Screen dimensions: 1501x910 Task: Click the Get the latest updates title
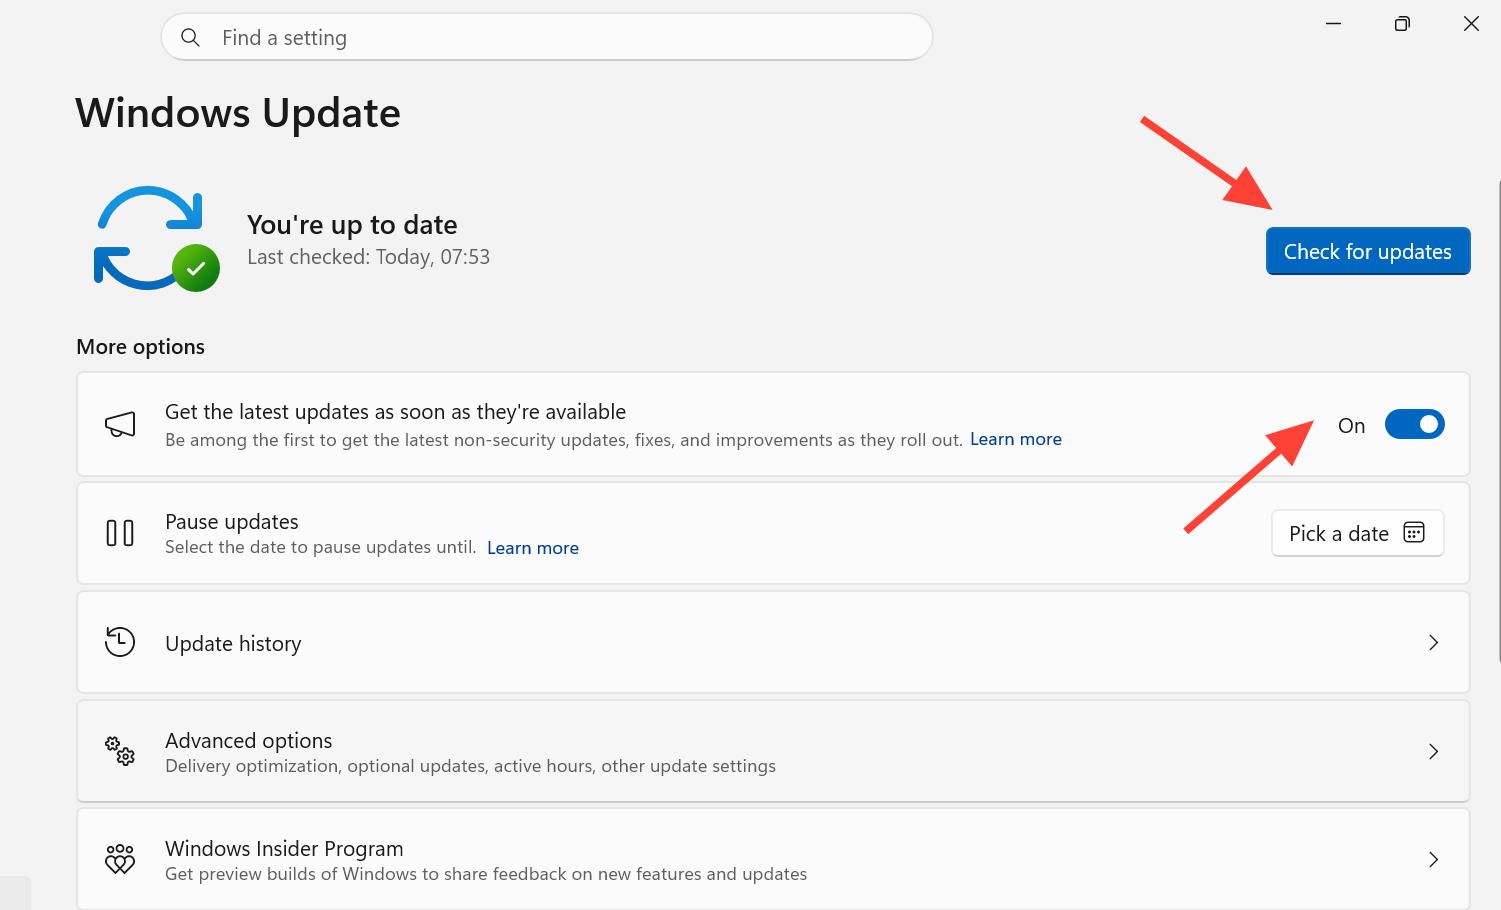tap(395, 412)
